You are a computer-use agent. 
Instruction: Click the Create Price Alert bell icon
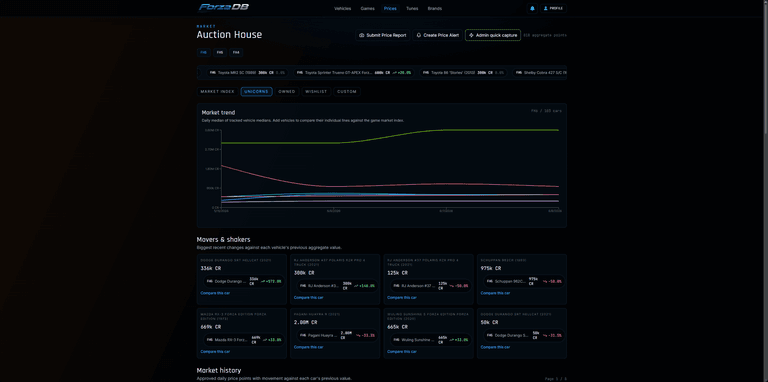419,35
